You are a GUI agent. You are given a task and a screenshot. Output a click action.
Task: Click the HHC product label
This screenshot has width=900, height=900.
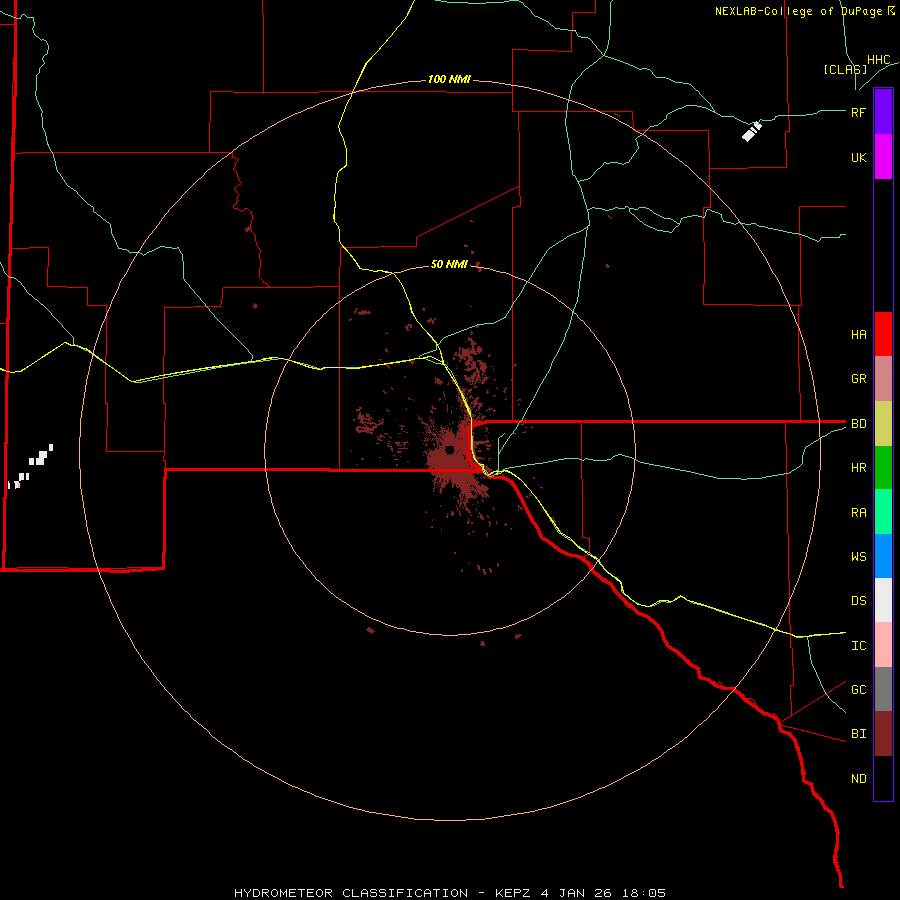[x=878, y=60]
